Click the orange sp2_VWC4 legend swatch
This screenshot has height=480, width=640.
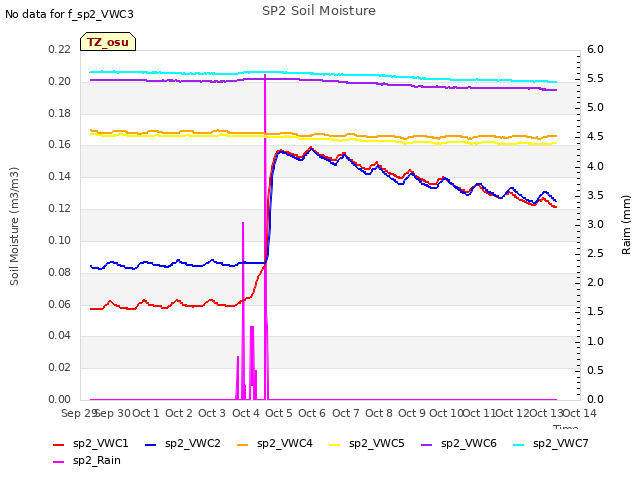[x=243, y=445]
